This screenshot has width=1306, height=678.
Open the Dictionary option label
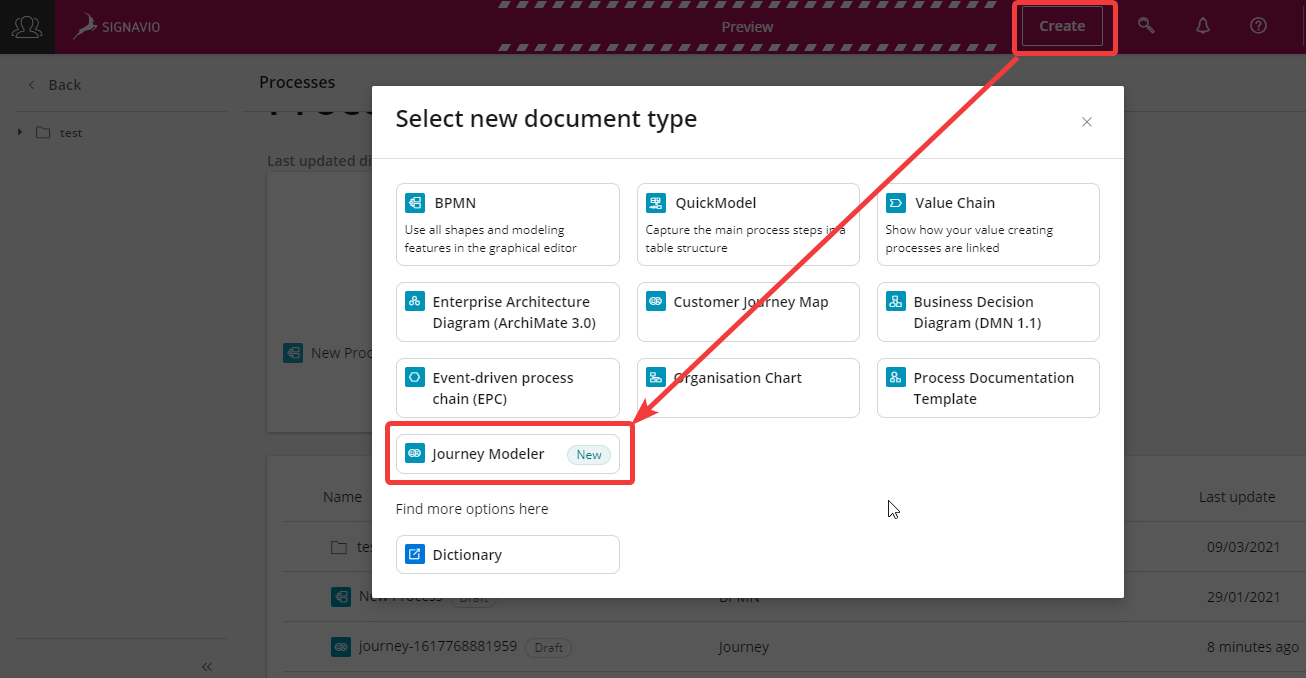point(467,555)
